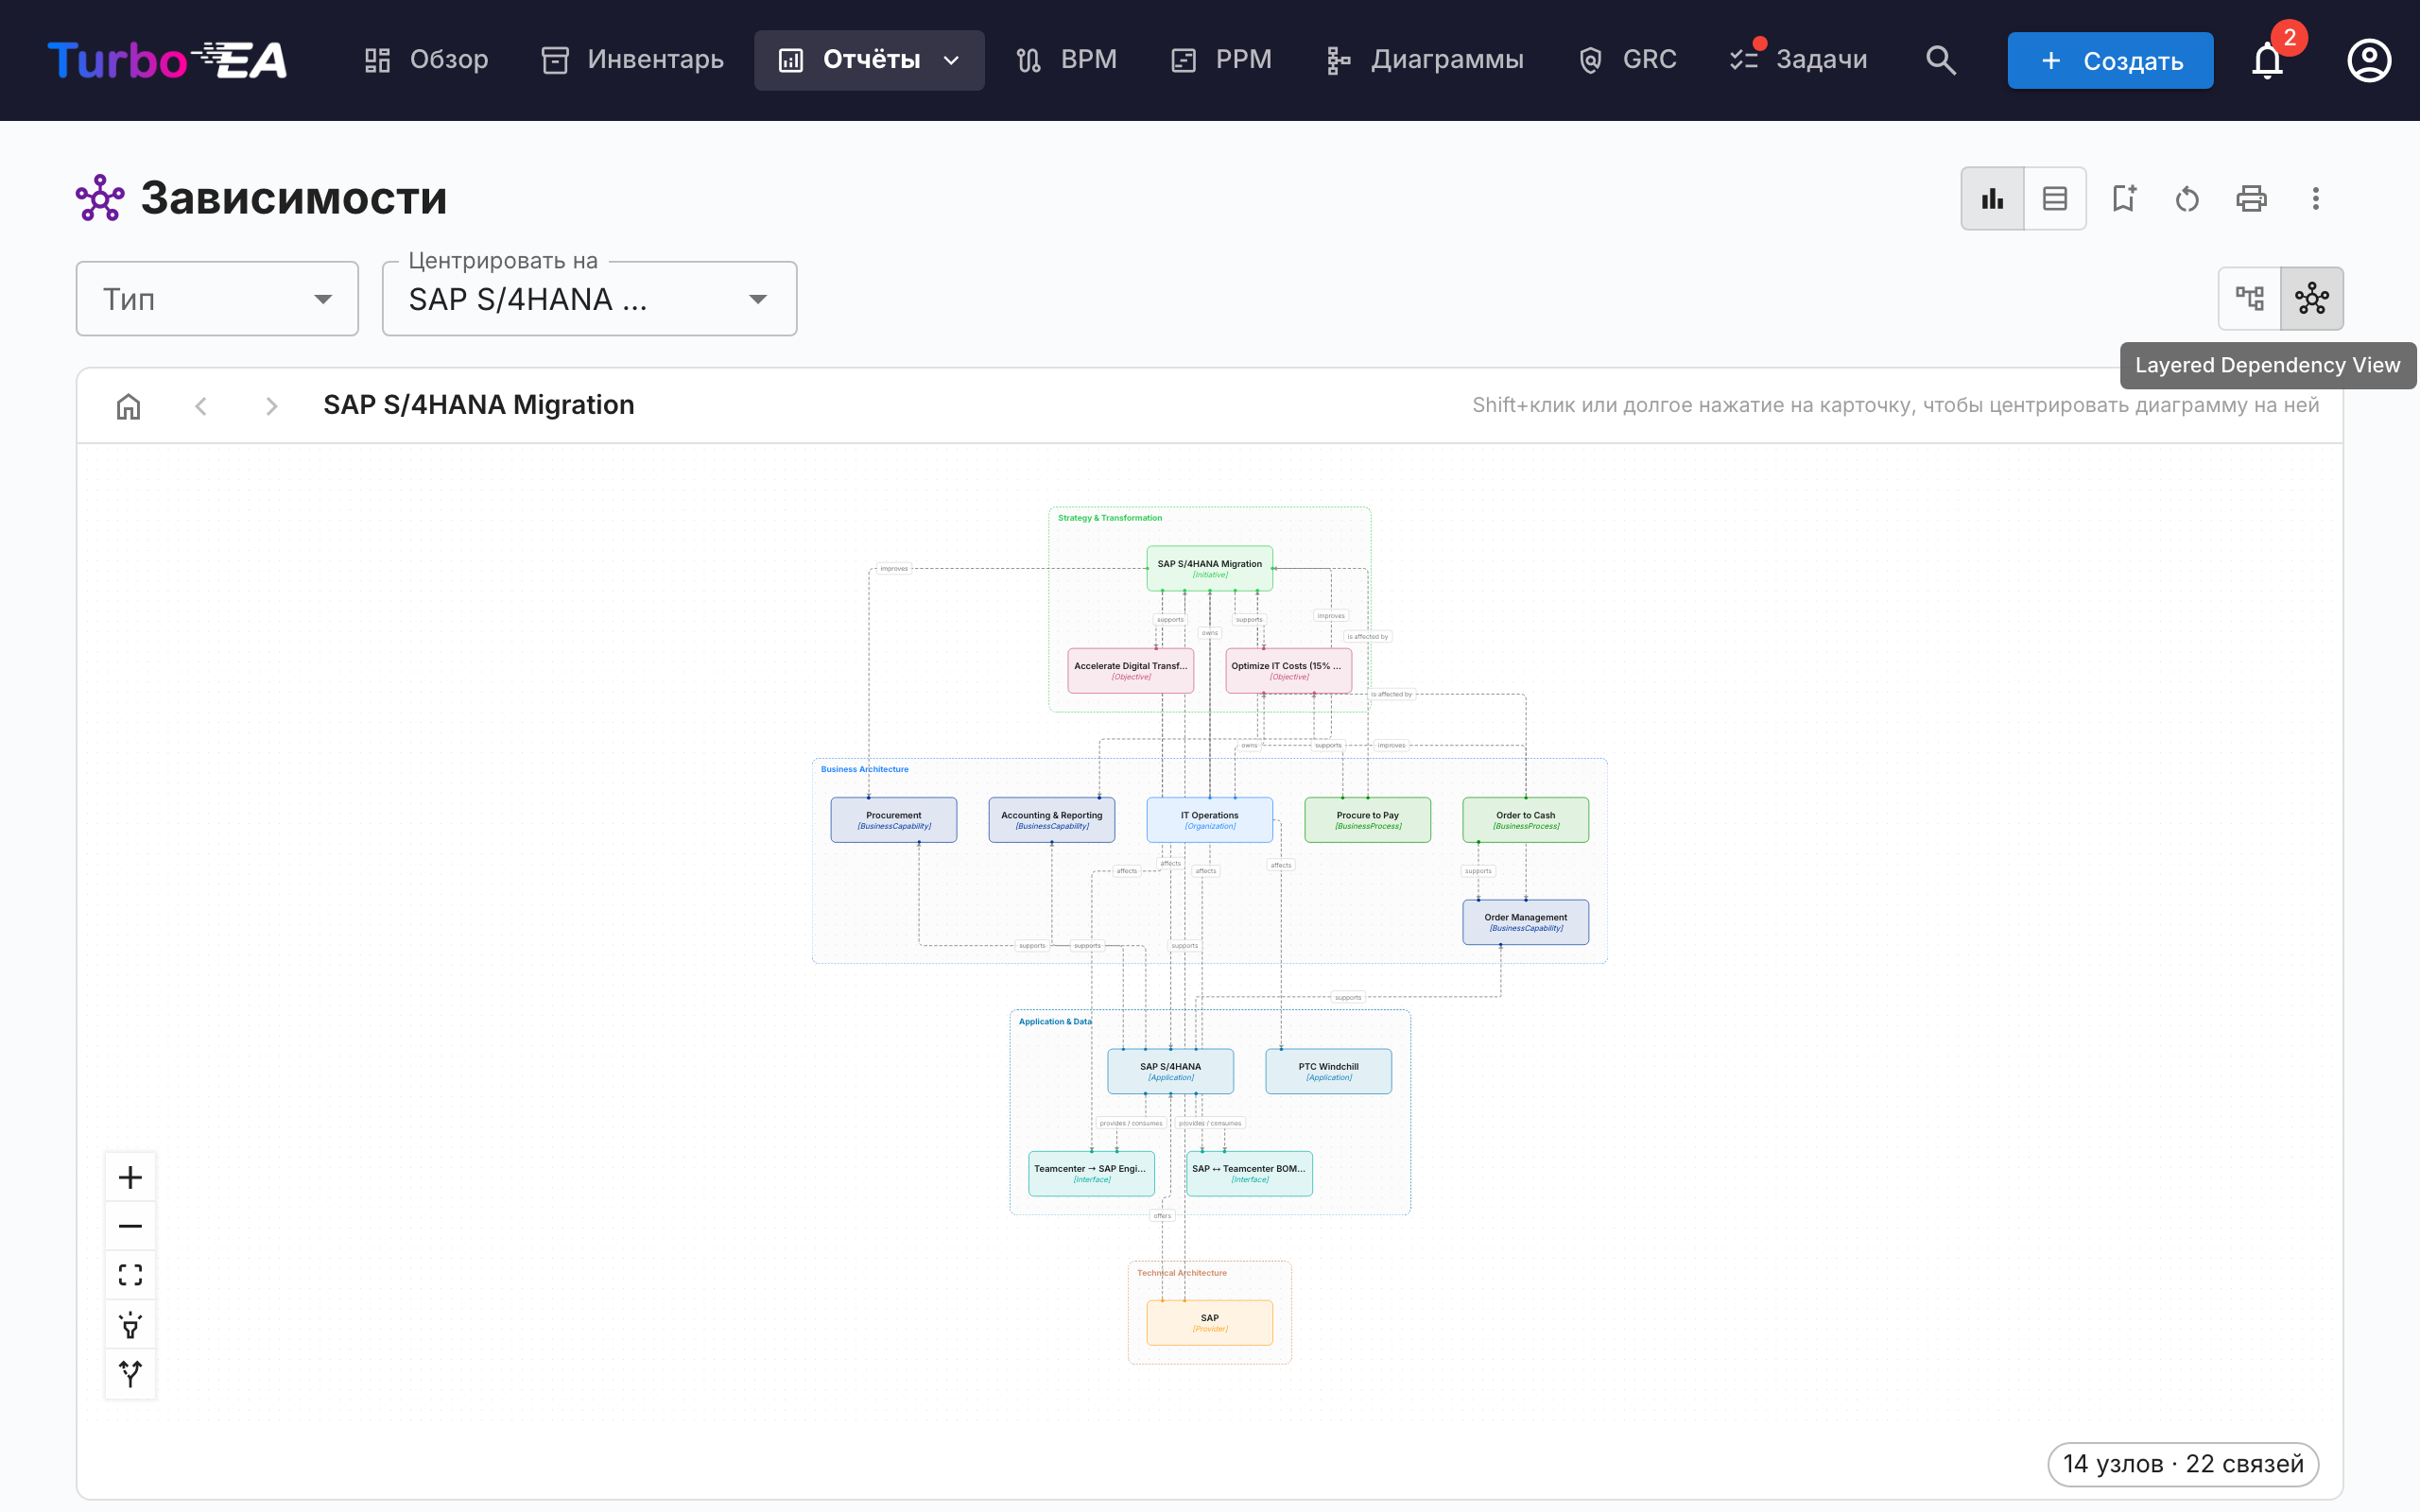
Task: Click the search magnifier icon
Action: tap(1940, 60)
